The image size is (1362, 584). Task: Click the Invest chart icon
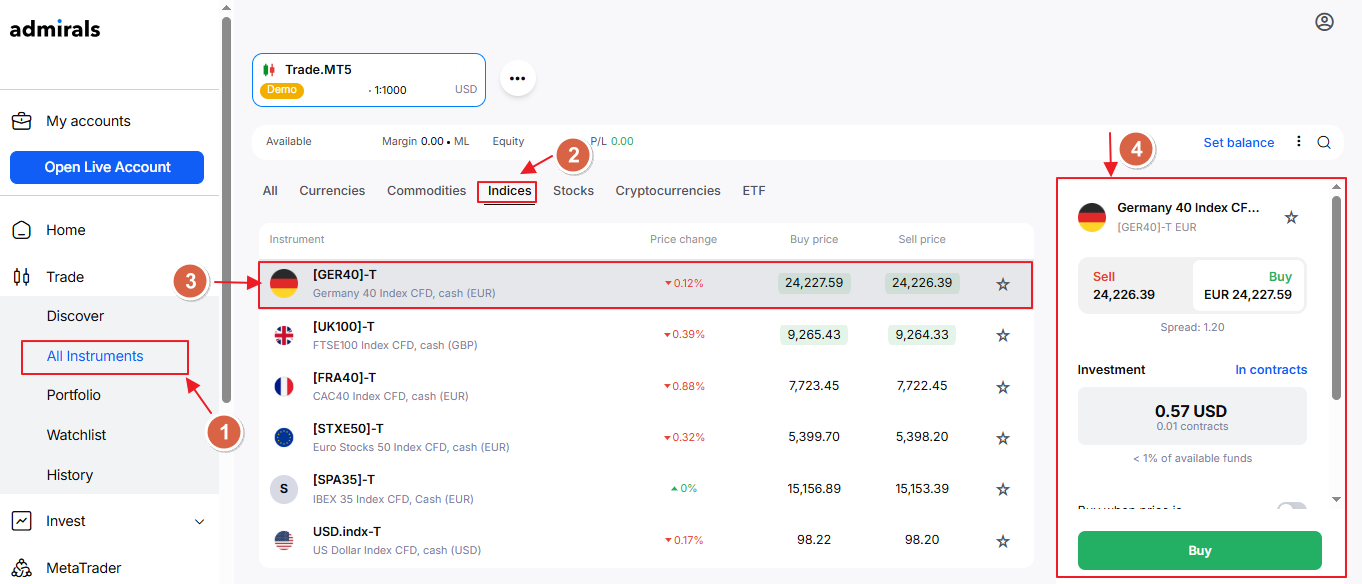21,521
